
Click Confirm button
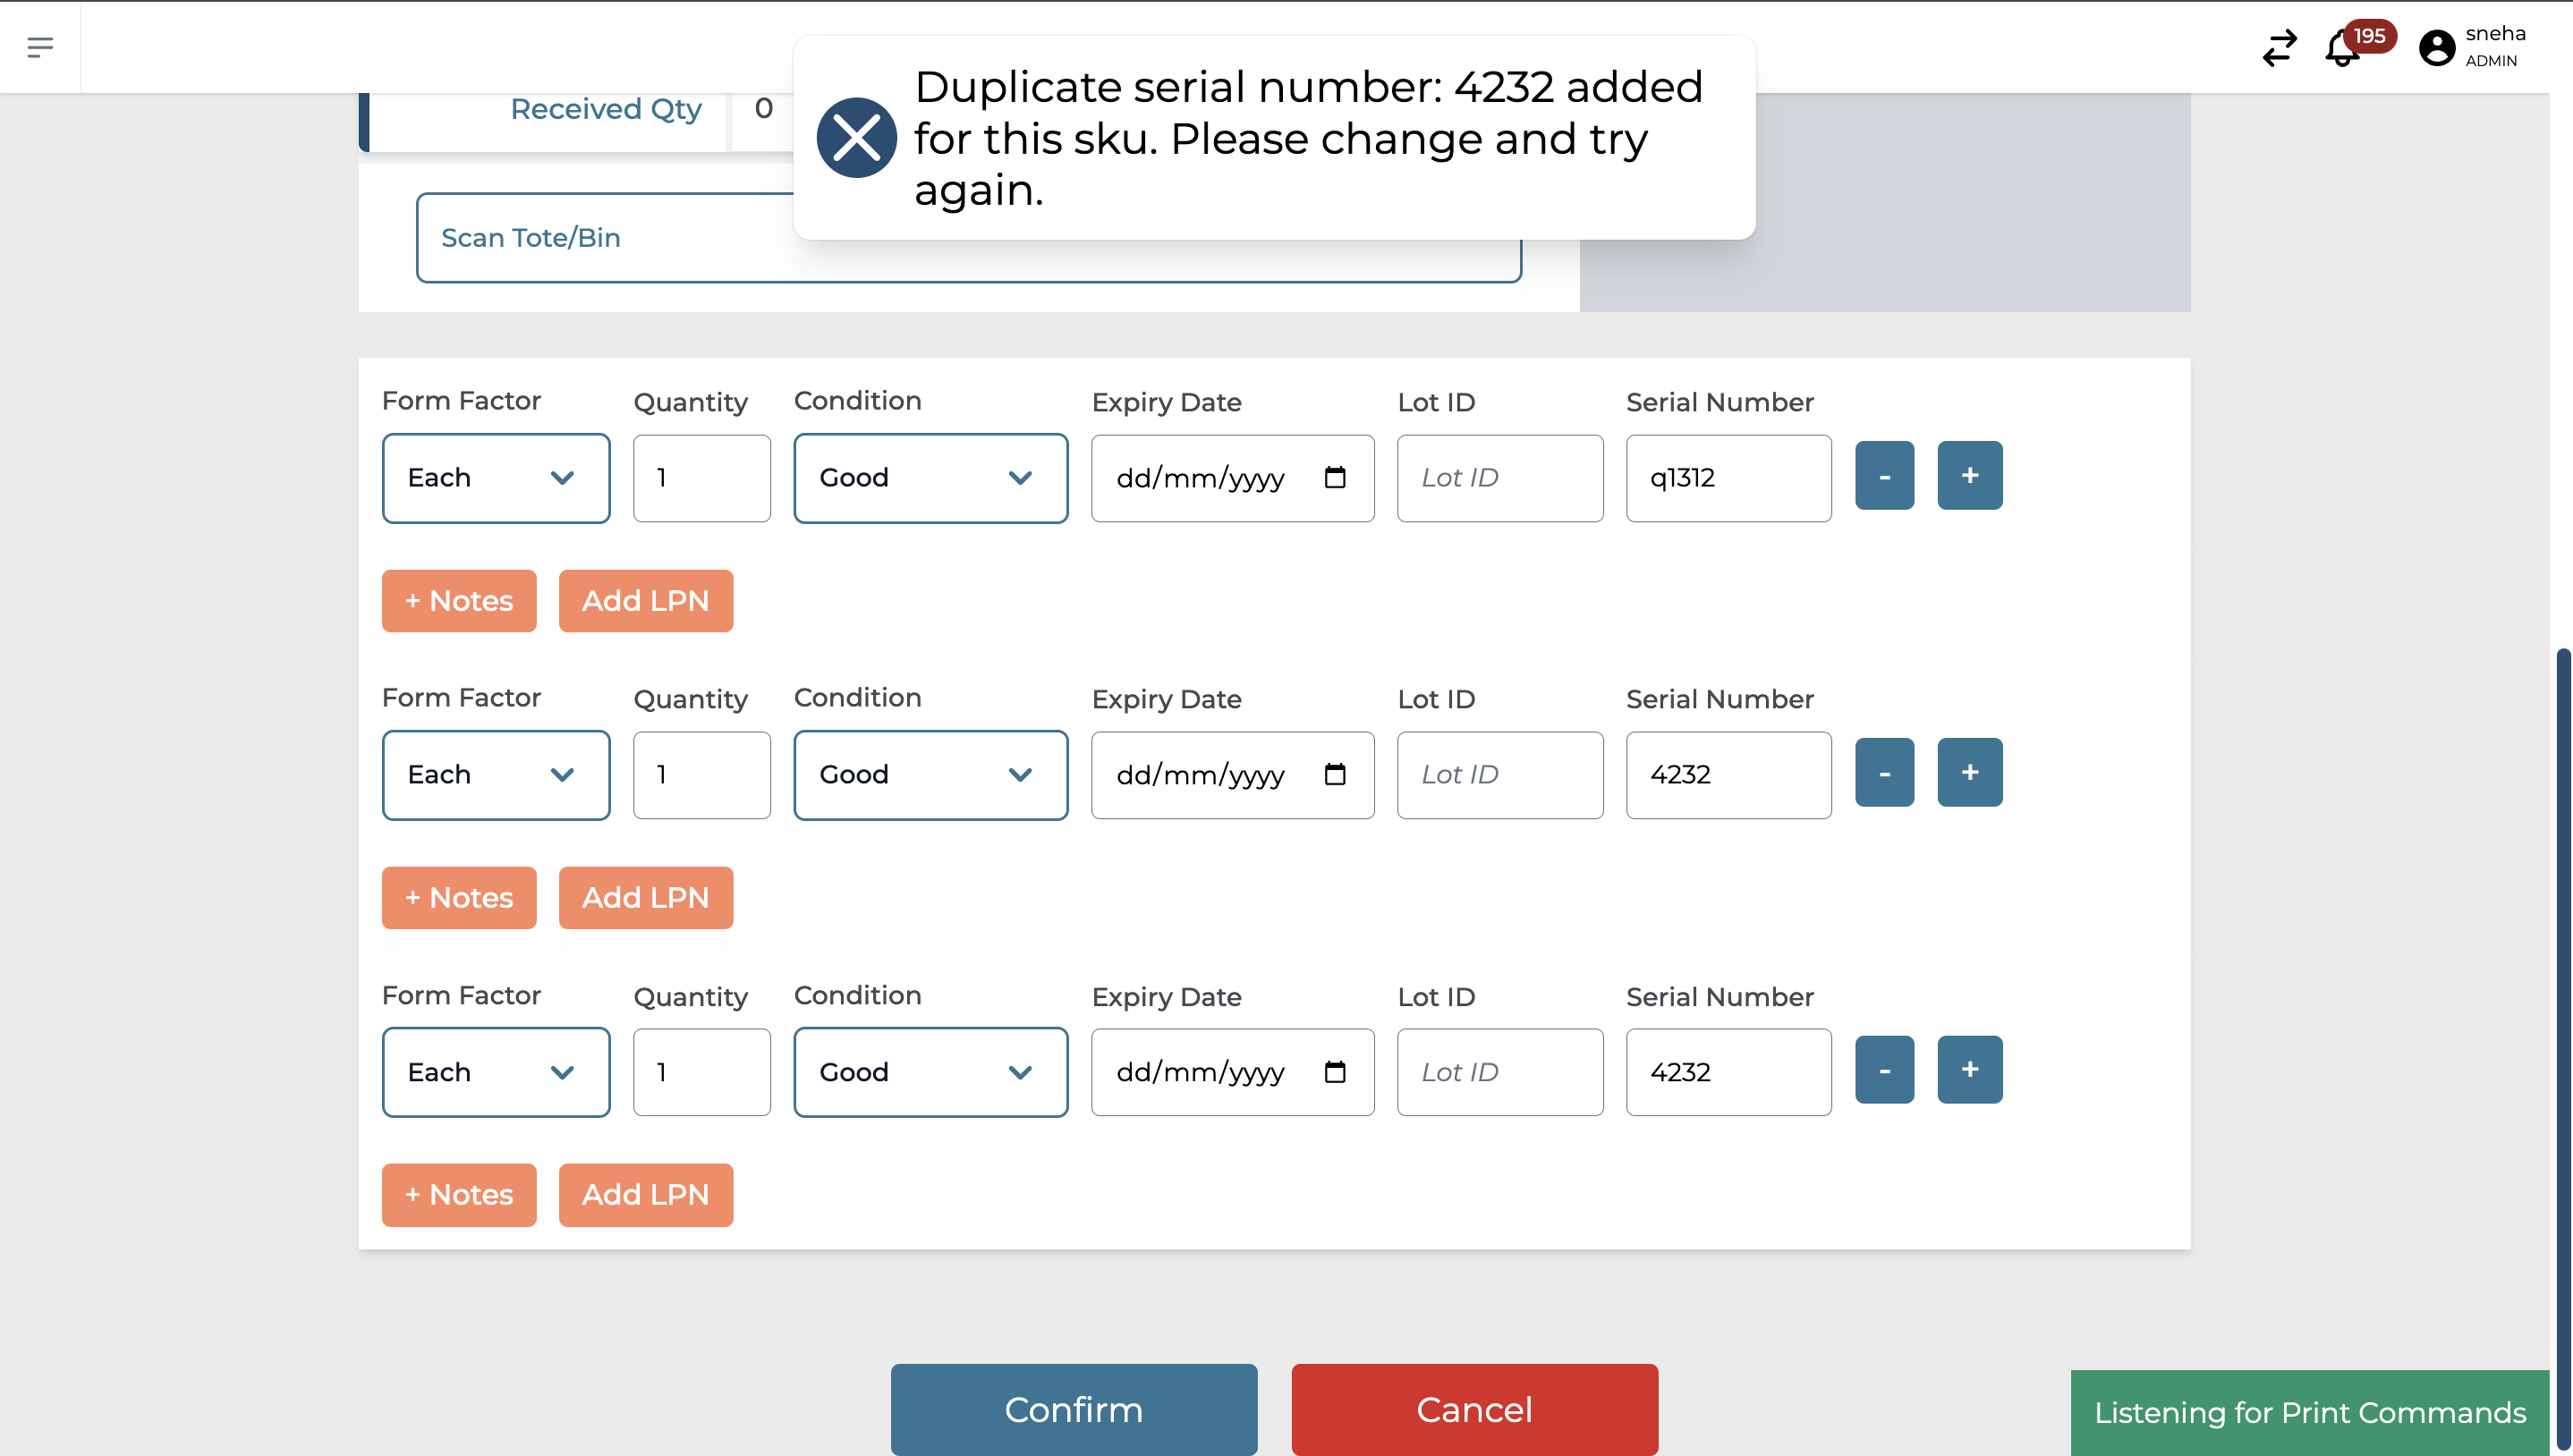pos(1073,1408)
